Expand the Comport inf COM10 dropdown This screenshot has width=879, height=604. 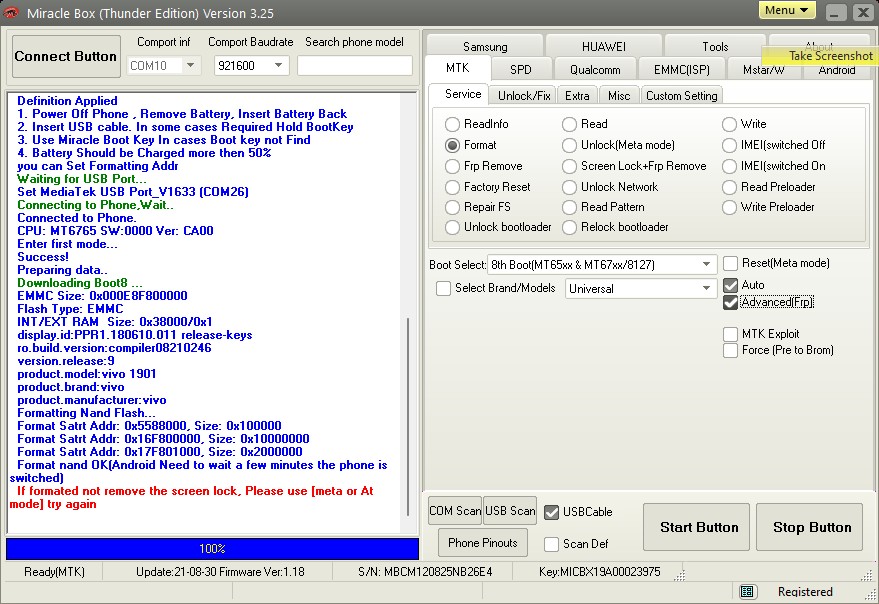[x=191, y=65]
